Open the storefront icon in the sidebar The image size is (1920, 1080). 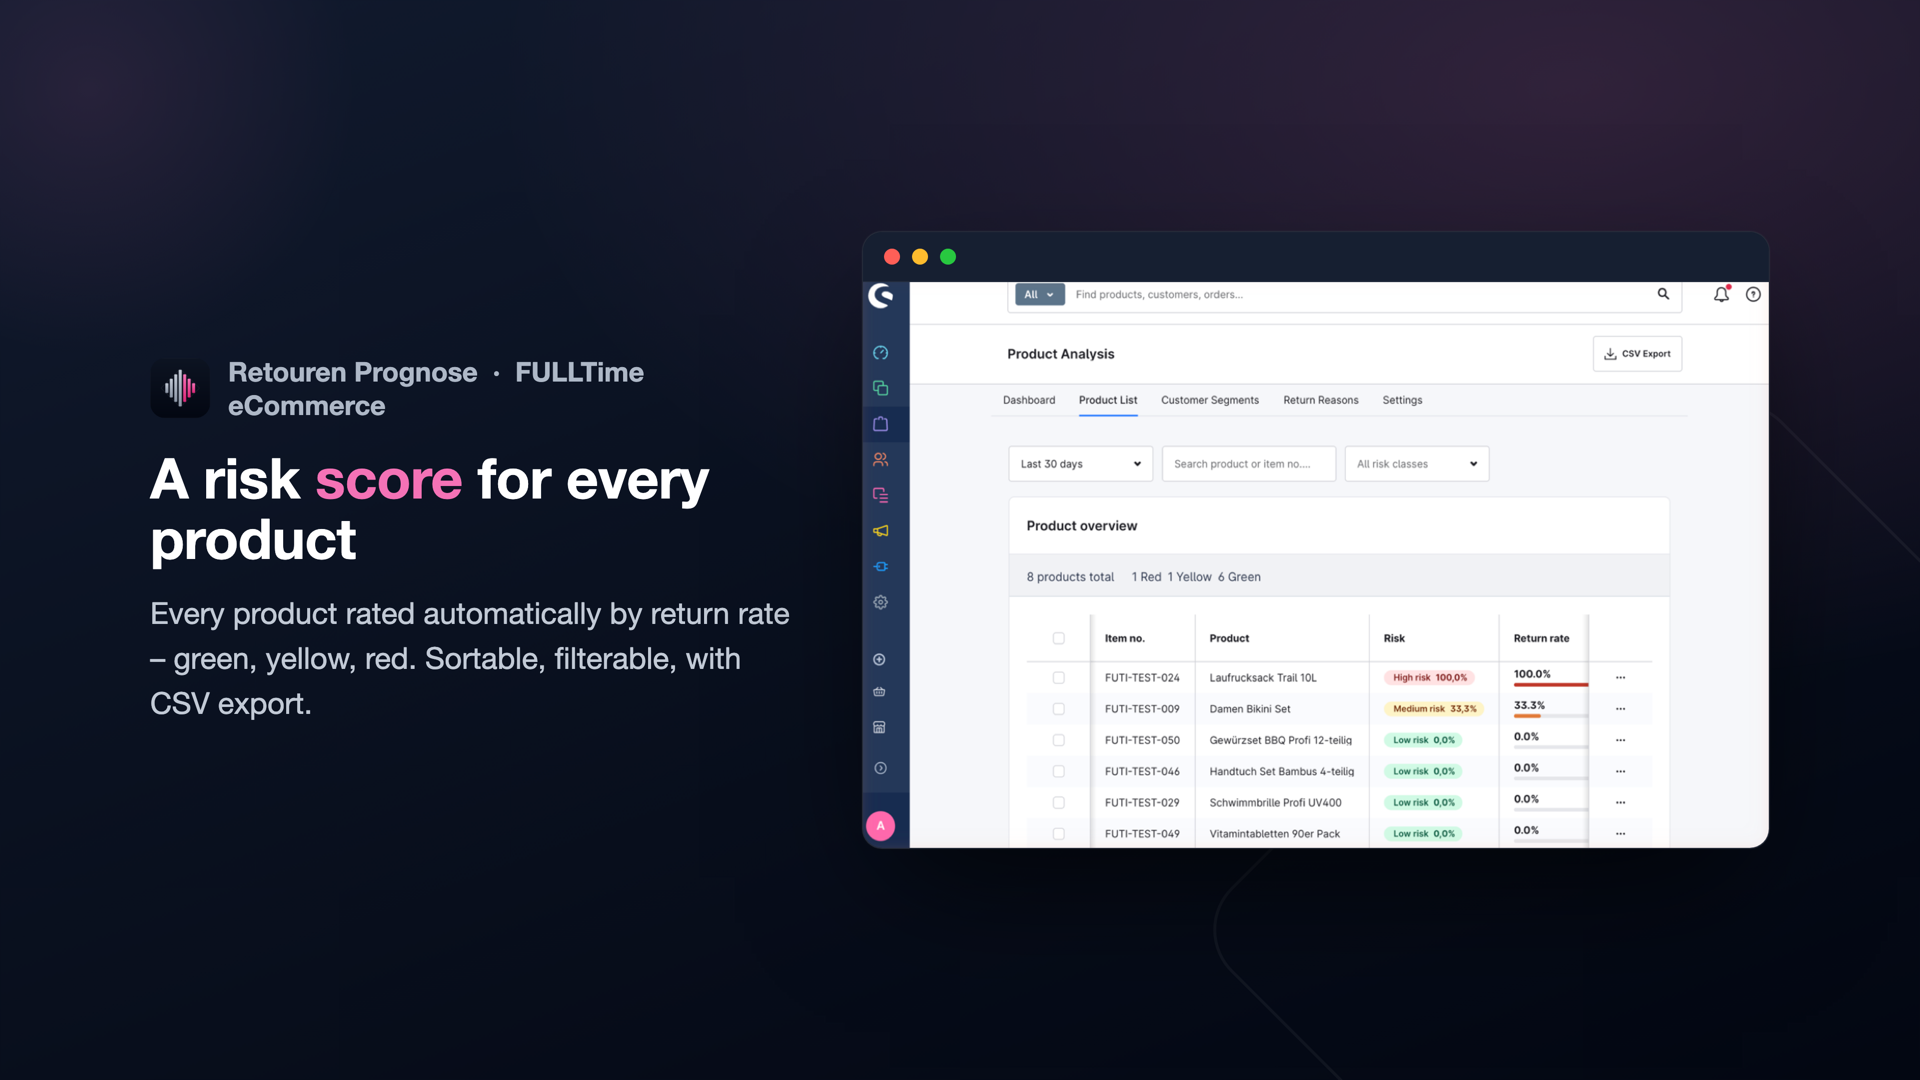(879, 728)
